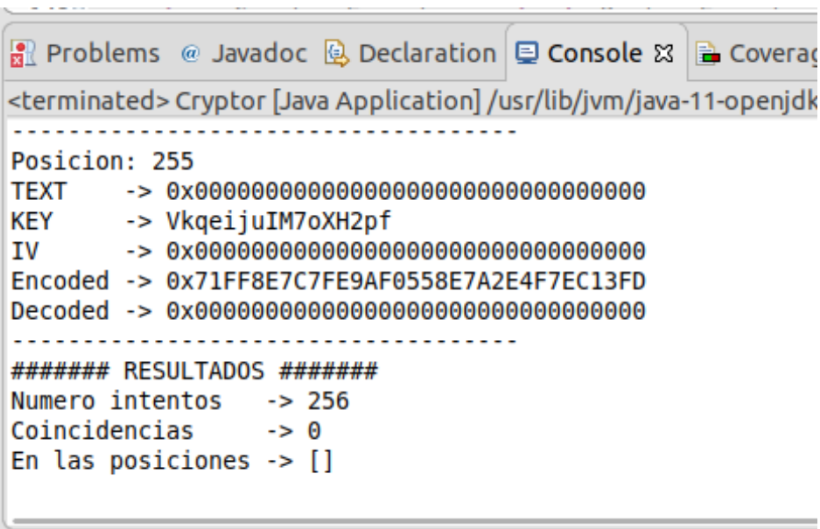Select the Declaration tab
The height and width of the screenshot is (529, 820).
426,54
